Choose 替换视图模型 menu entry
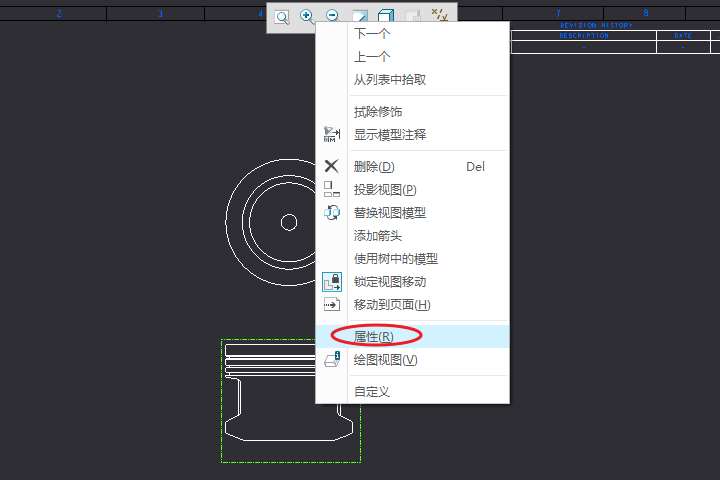The image size is (720, 480). click(x=412, y=213)
